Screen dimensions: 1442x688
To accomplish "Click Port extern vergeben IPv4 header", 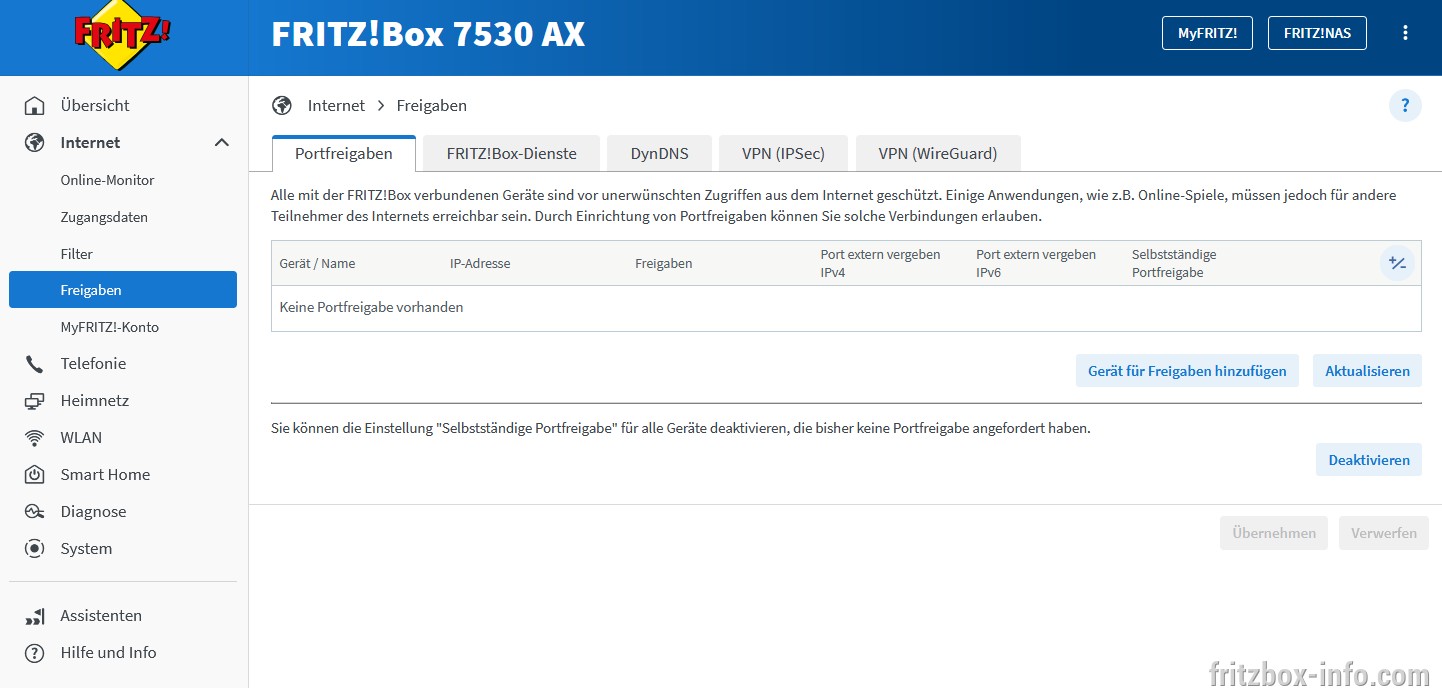I will [x=880, y=263].
